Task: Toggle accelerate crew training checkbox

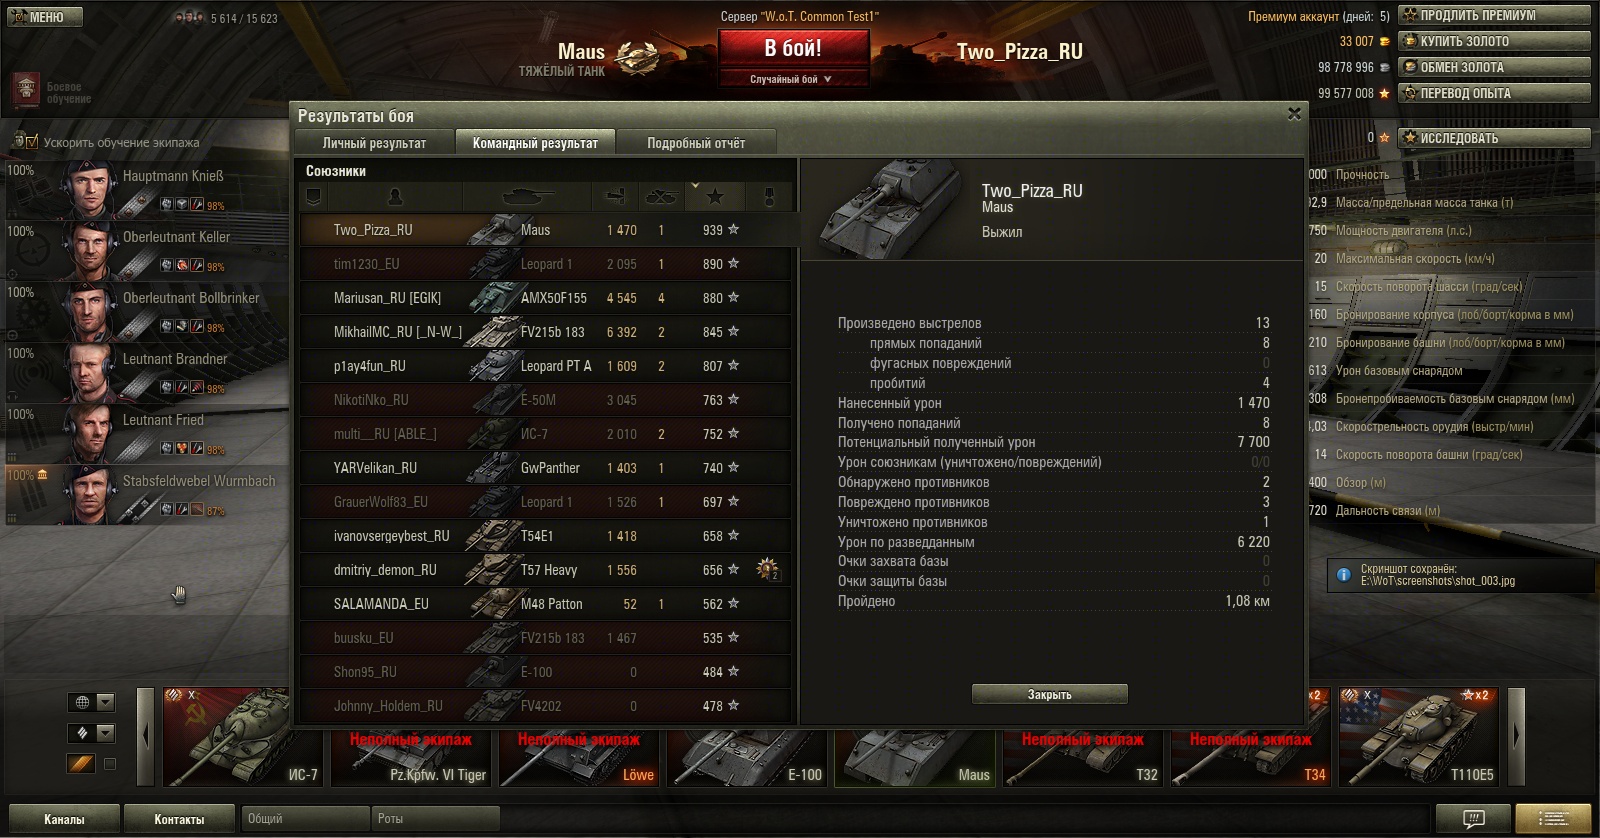Action: pos(31,142)
